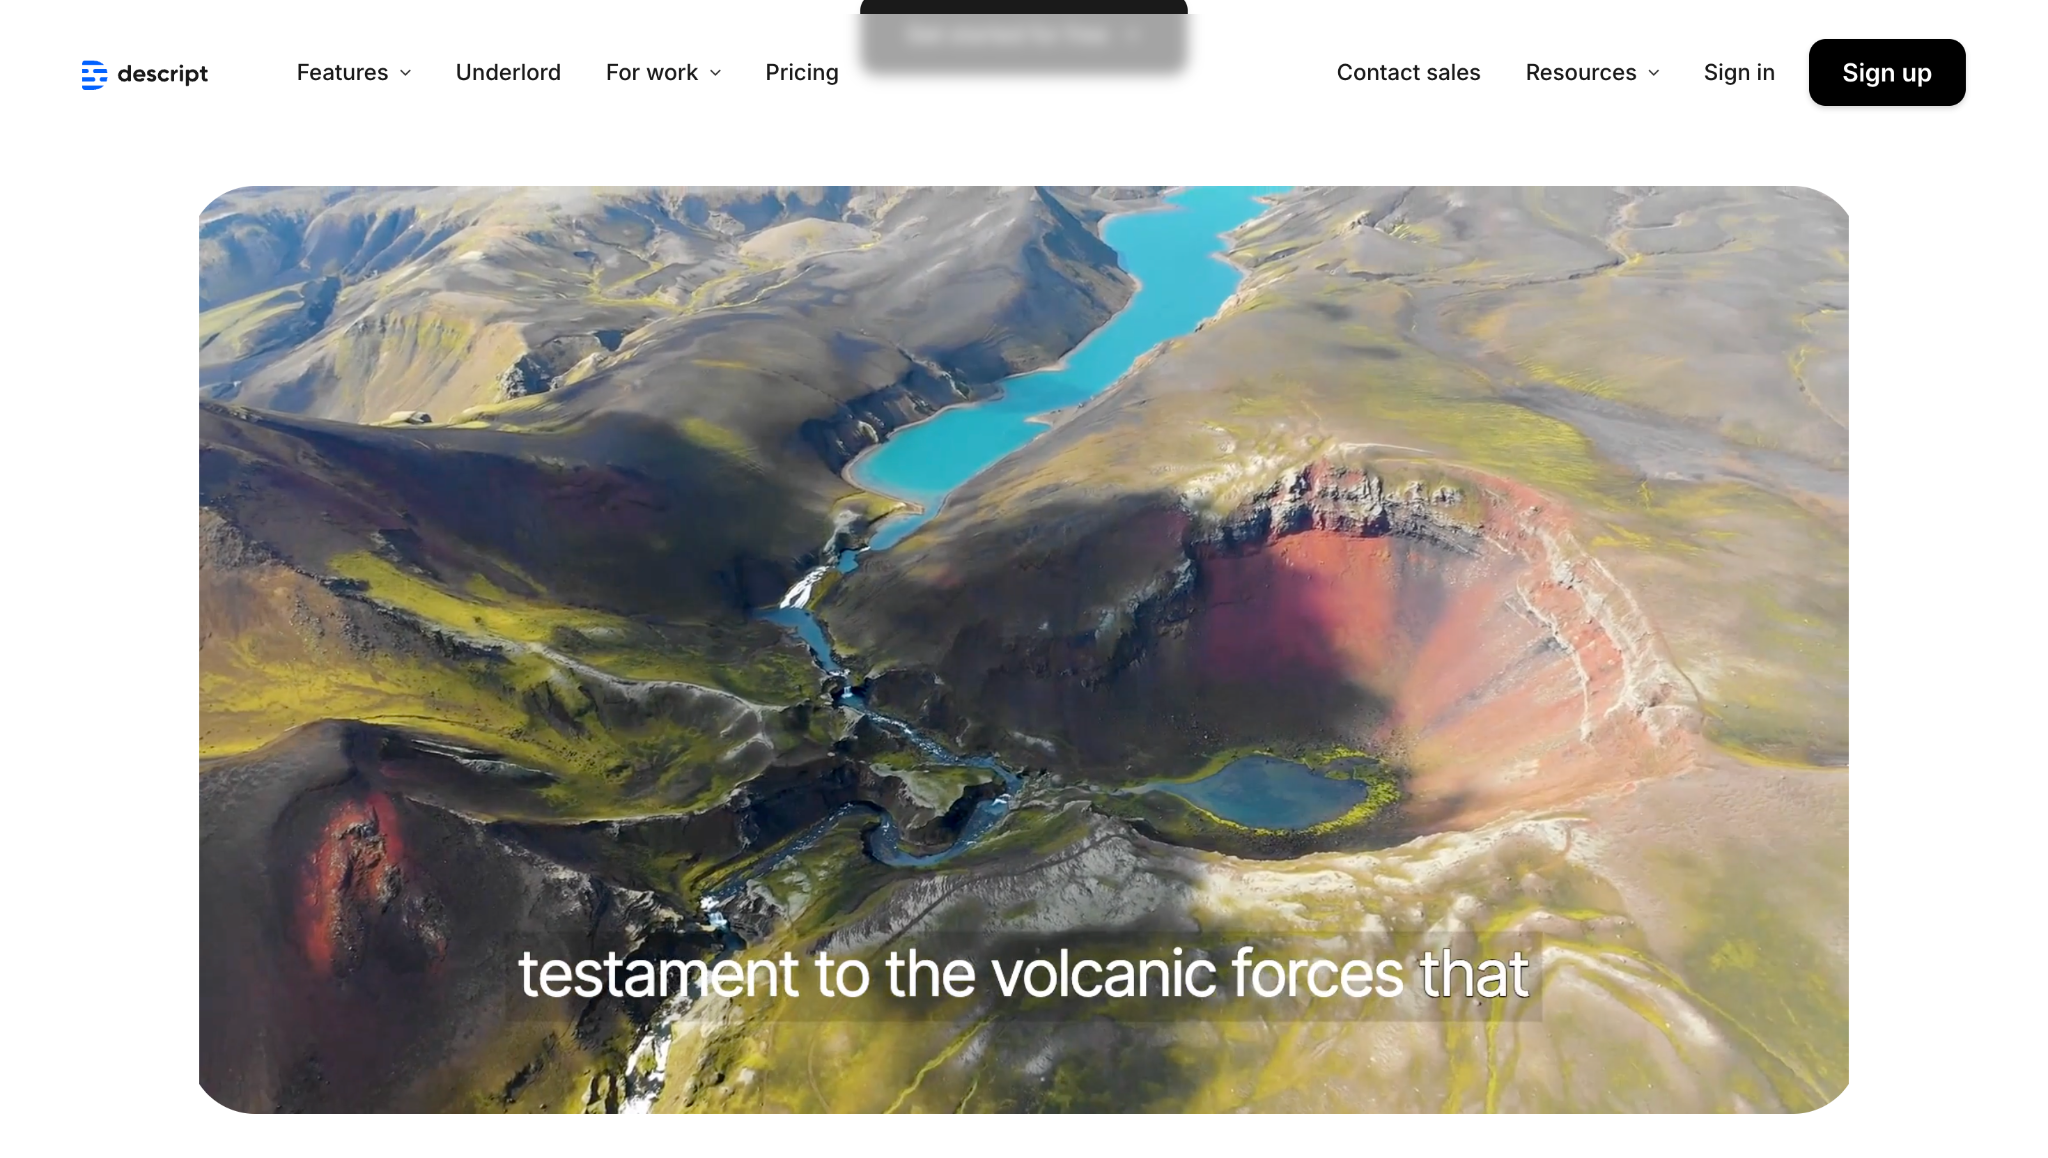Click the red hillside at the video's lower left
Viewport: 2048px width, 1158px height.
(350, 880)
